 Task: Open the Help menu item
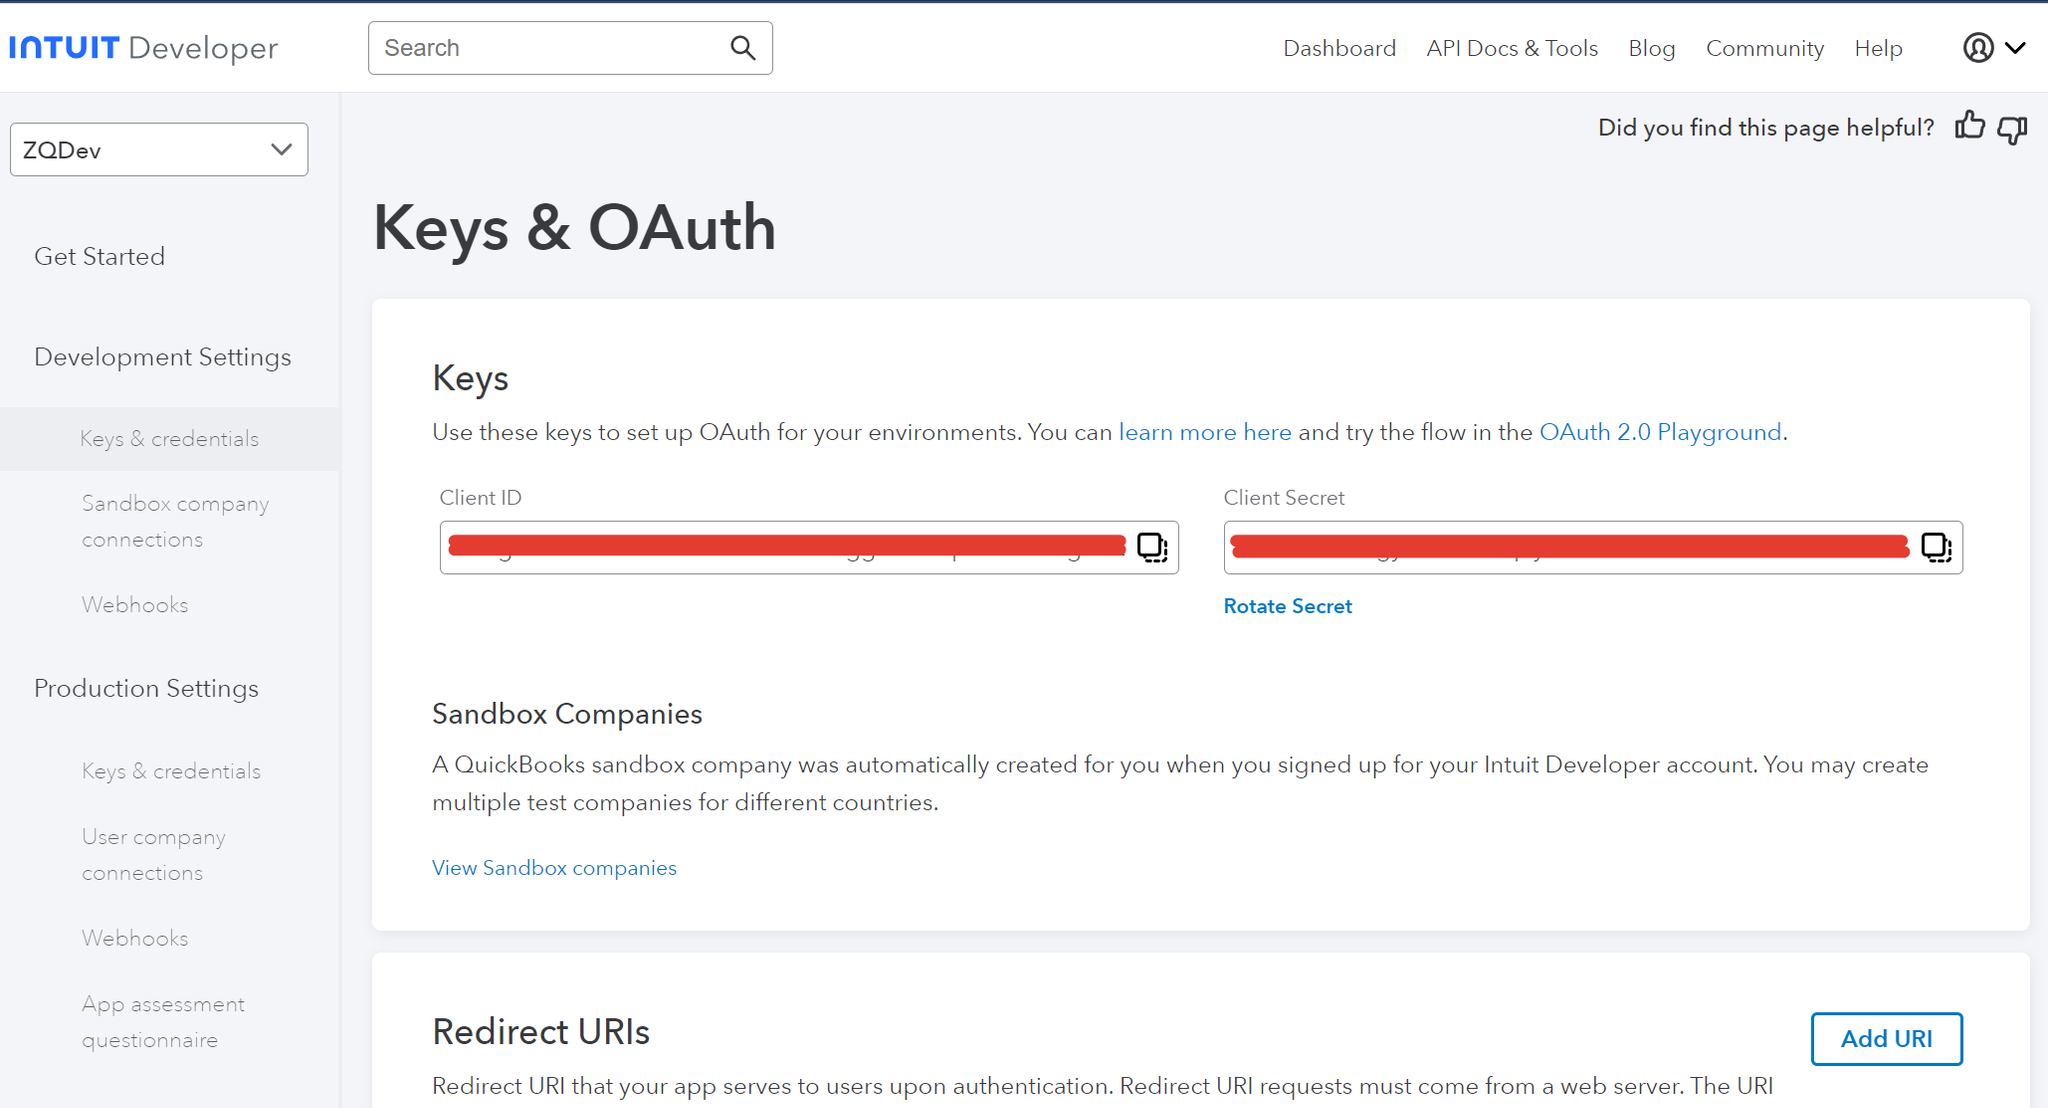(1878, 48)
